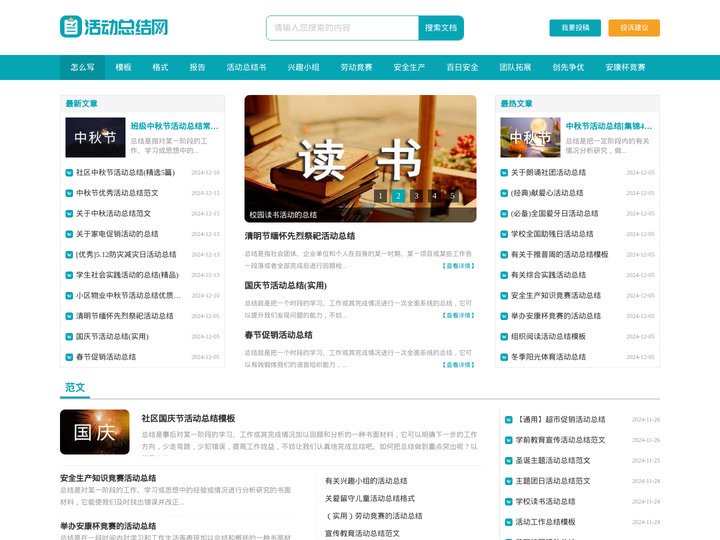The width and height of the screenshot is (720, 540).
Task: Open the 安全生产 navigation item
Action: click(x=409, y=68)
